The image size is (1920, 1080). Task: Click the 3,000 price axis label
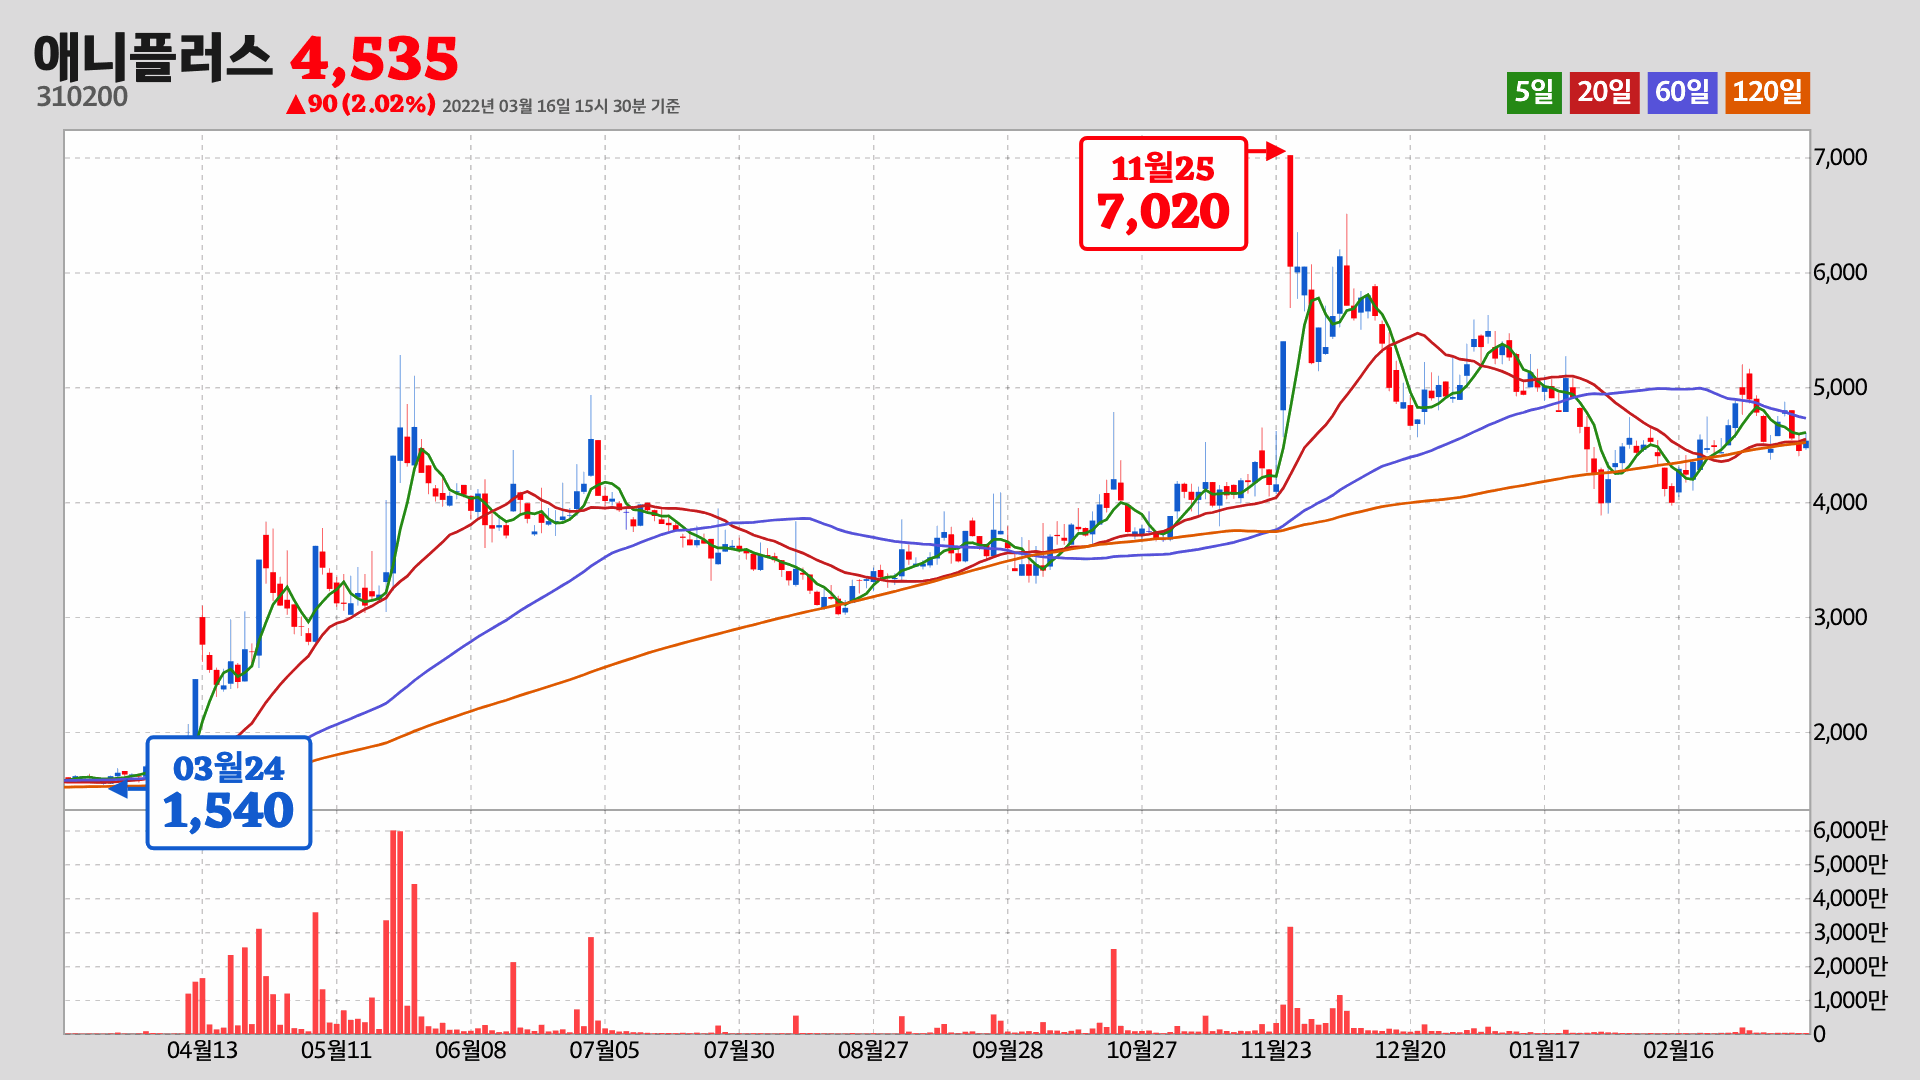click(1840, 617)
